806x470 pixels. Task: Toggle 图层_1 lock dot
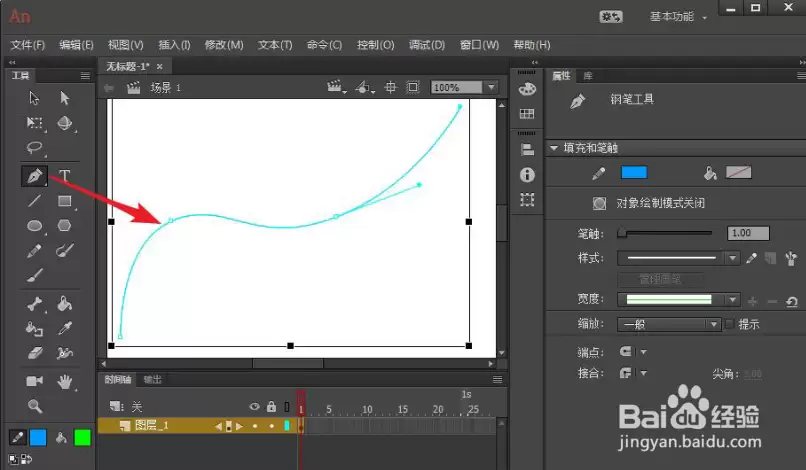tap(271, 426)
